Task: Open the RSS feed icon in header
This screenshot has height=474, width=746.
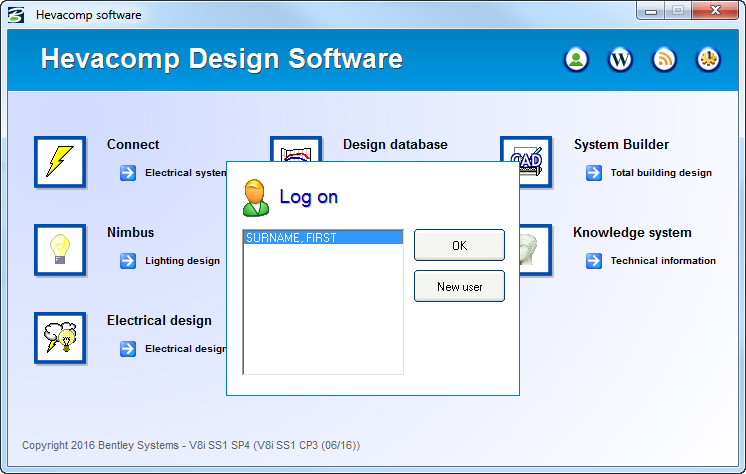Action: click(664, 59)
